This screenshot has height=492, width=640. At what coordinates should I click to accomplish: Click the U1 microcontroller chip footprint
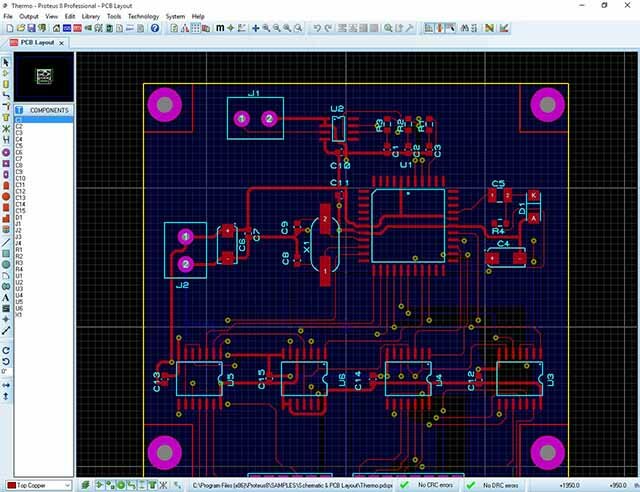click(x=408, y=225)
